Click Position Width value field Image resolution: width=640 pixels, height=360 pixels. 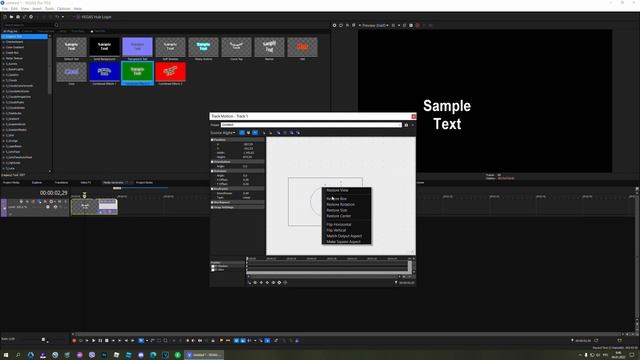click(x=248, y=153)
